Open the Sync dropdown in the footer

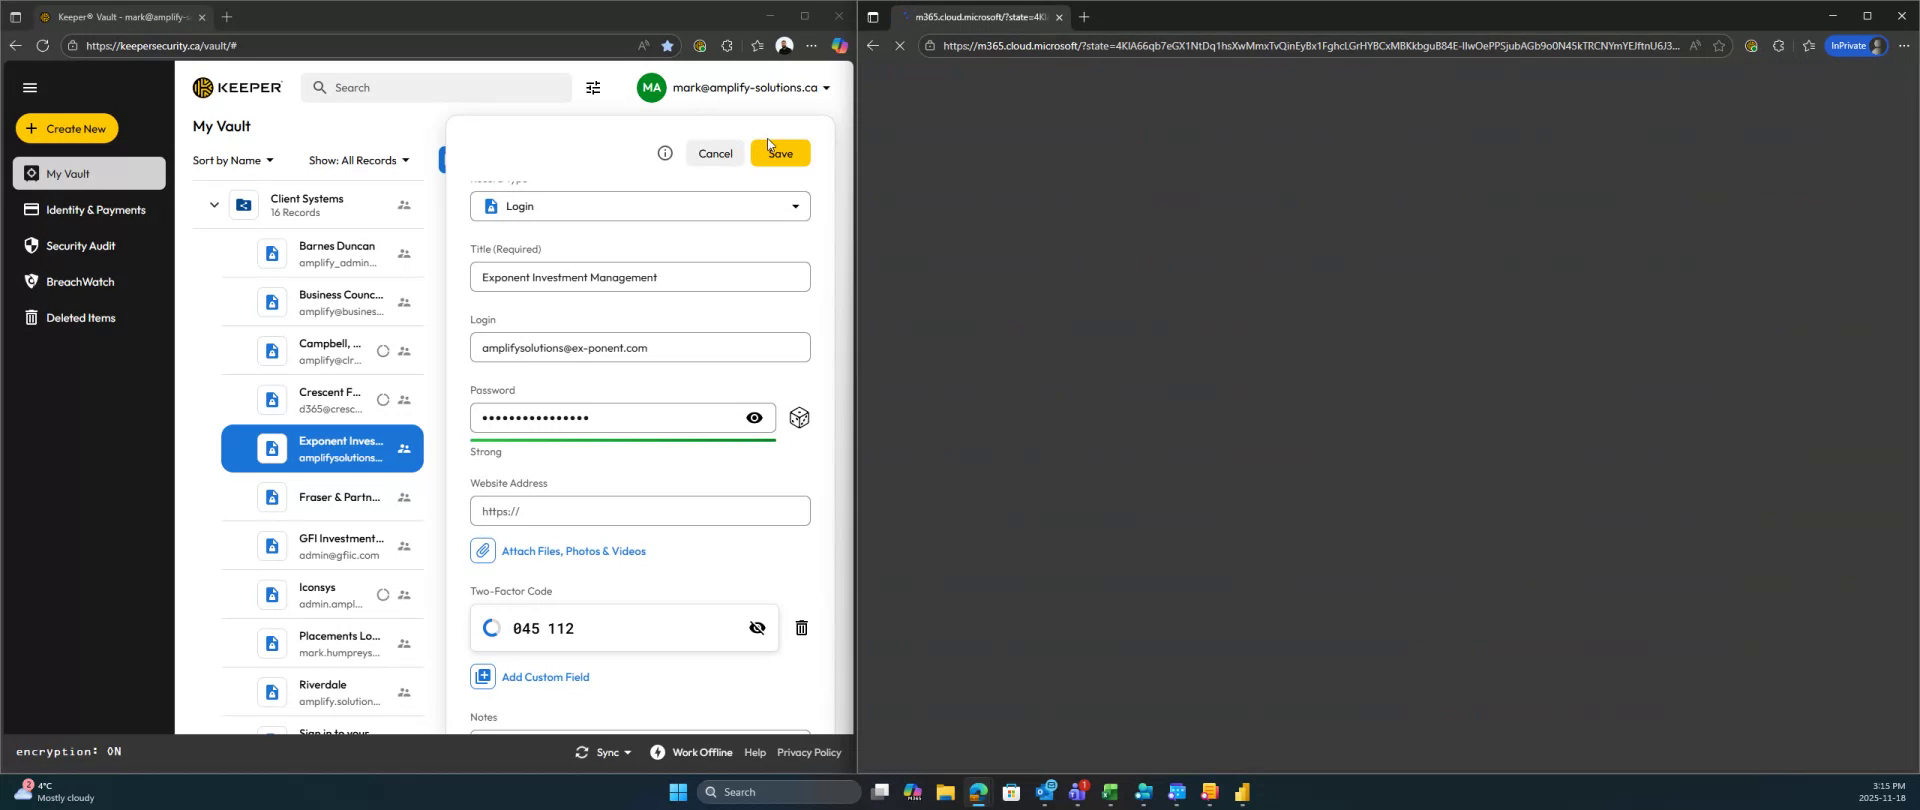(x=603, y=753)
